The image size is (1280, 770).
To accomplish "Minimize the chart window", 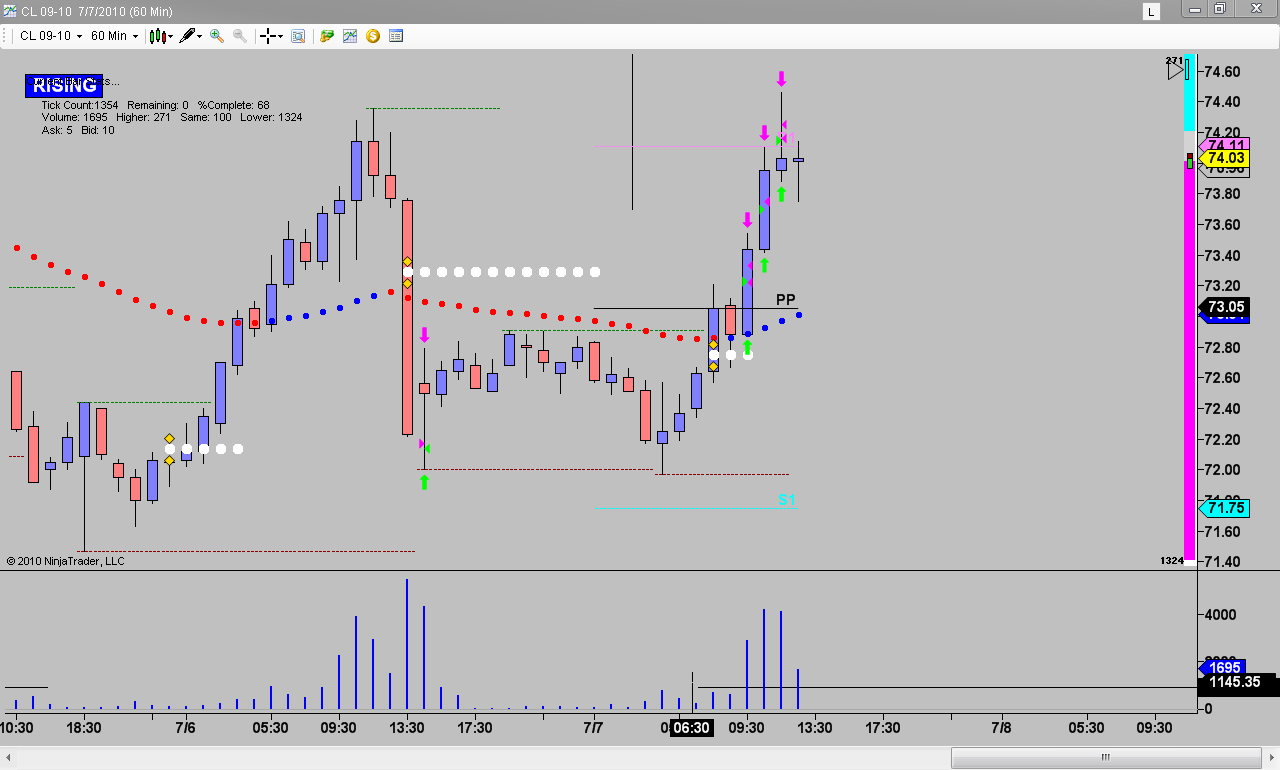I will coord(1194,9).
